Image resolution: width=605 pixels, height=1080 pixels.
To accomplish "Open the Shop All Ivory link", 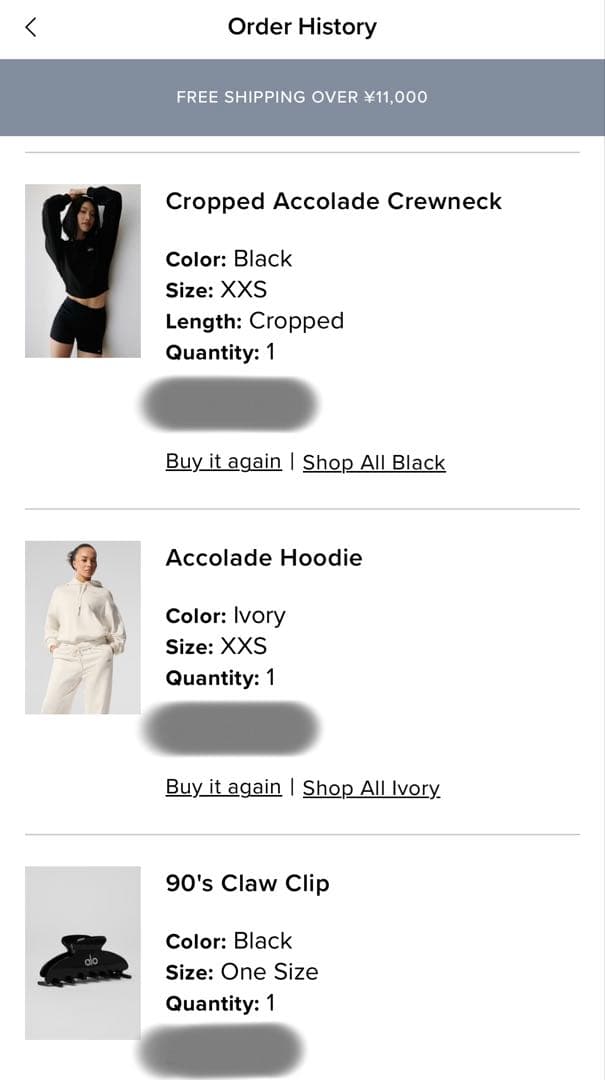I will pos(371,788).
